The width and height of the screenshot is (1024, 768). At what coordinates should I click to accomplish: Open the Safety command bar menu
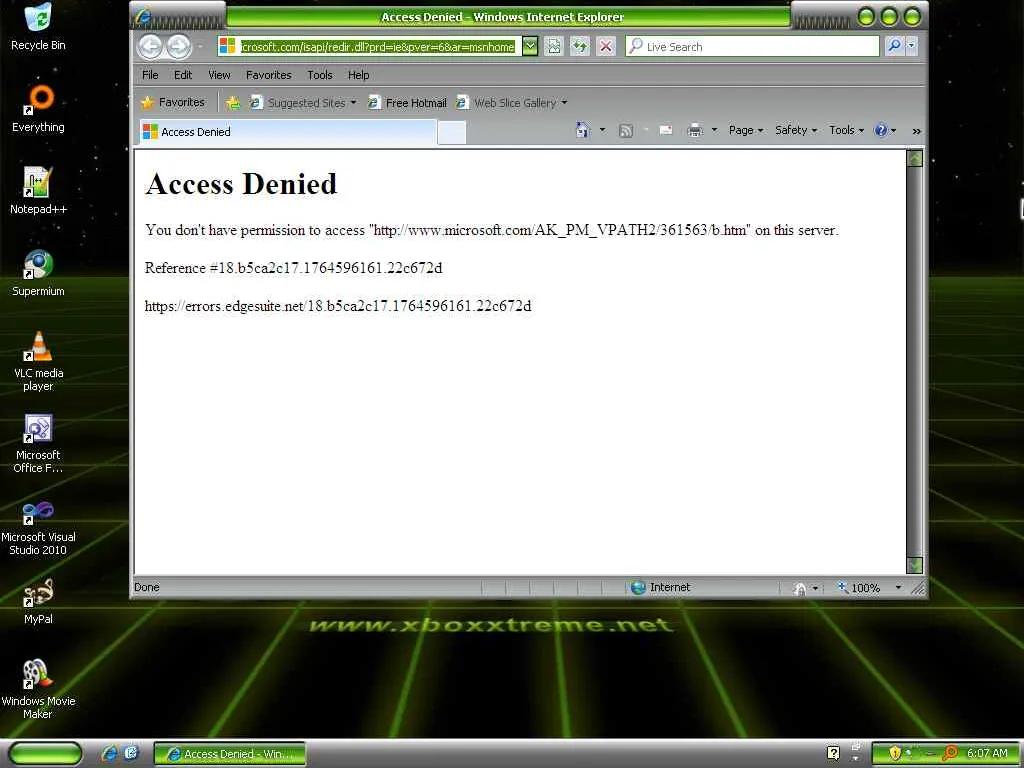pyautogui.click(x=796, y=130)
